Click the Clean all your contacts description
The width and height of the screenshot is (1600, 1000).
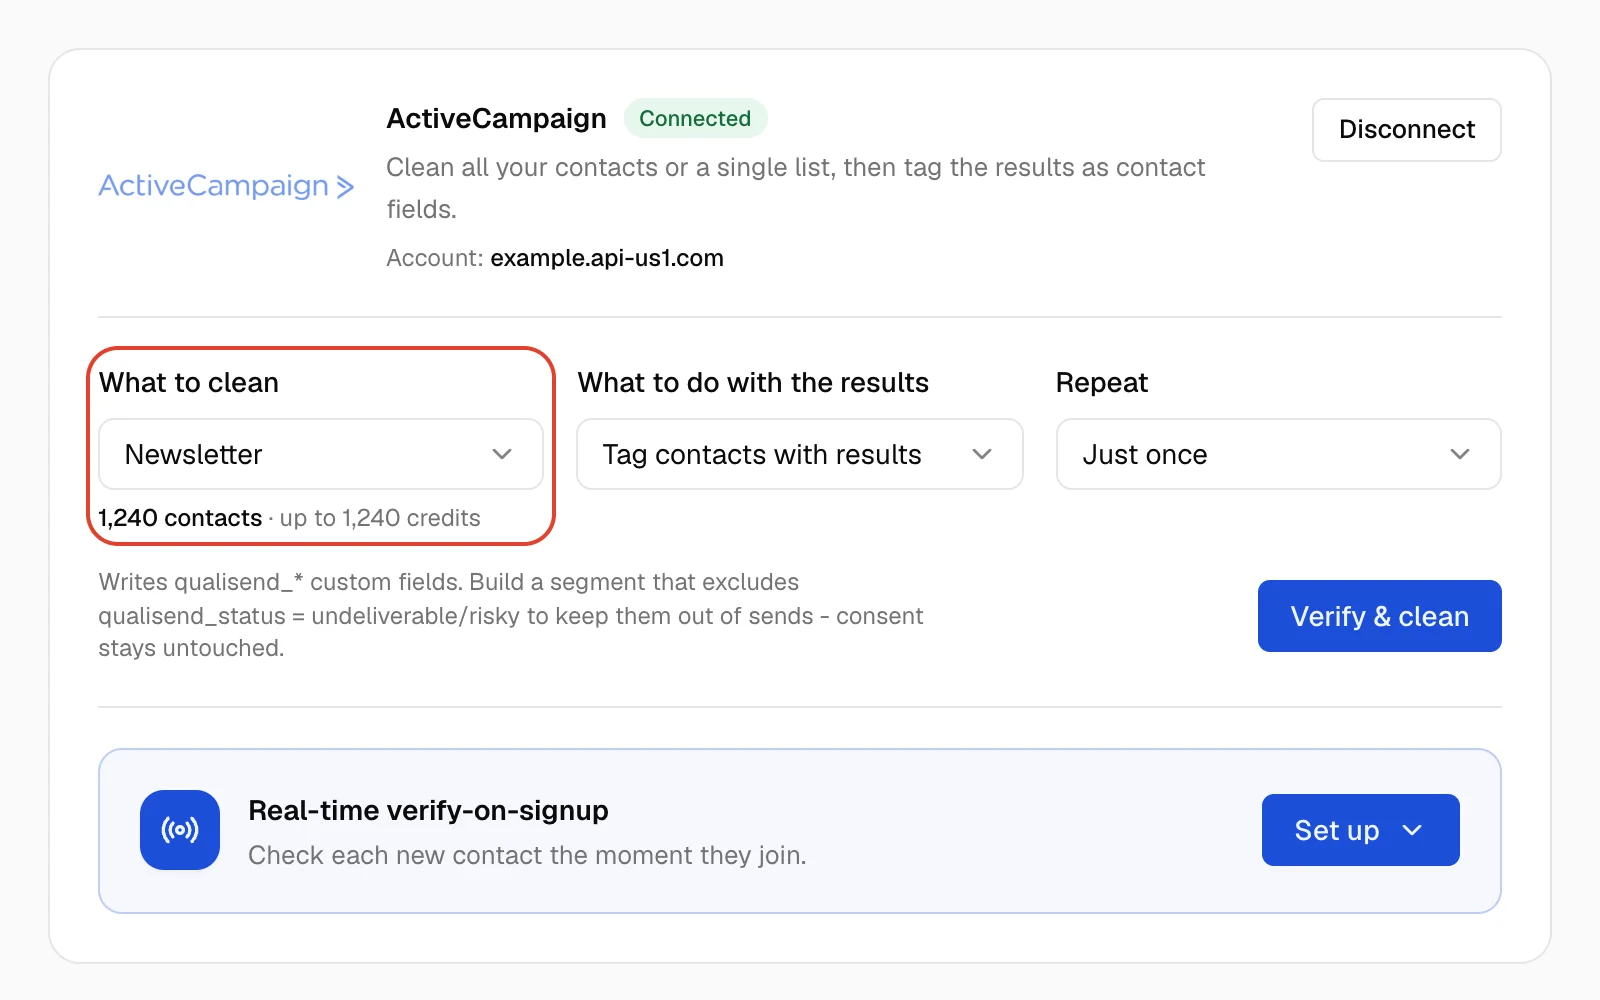coord(796,188)
